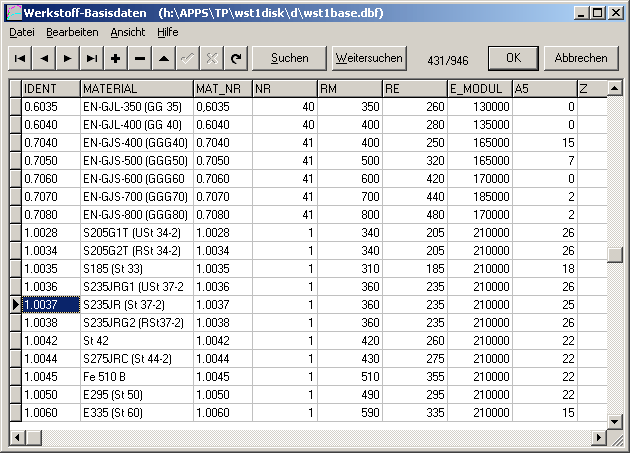
Task: Select the row for Fe 510 B
Action: click(x=136, y=377)
